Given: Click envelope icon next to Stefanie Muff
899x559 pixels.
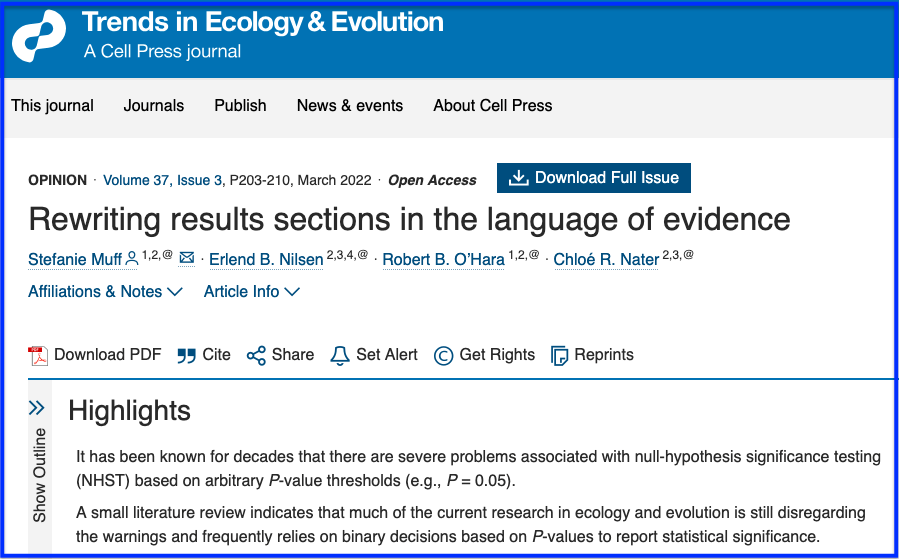Looking at the screenshot, I should tap(187, 259).
